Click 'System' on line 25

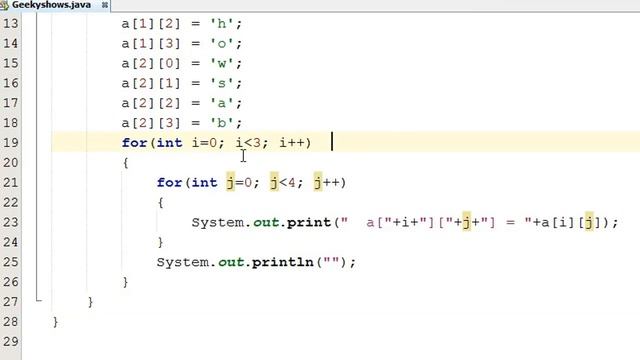tap(183, 262)
